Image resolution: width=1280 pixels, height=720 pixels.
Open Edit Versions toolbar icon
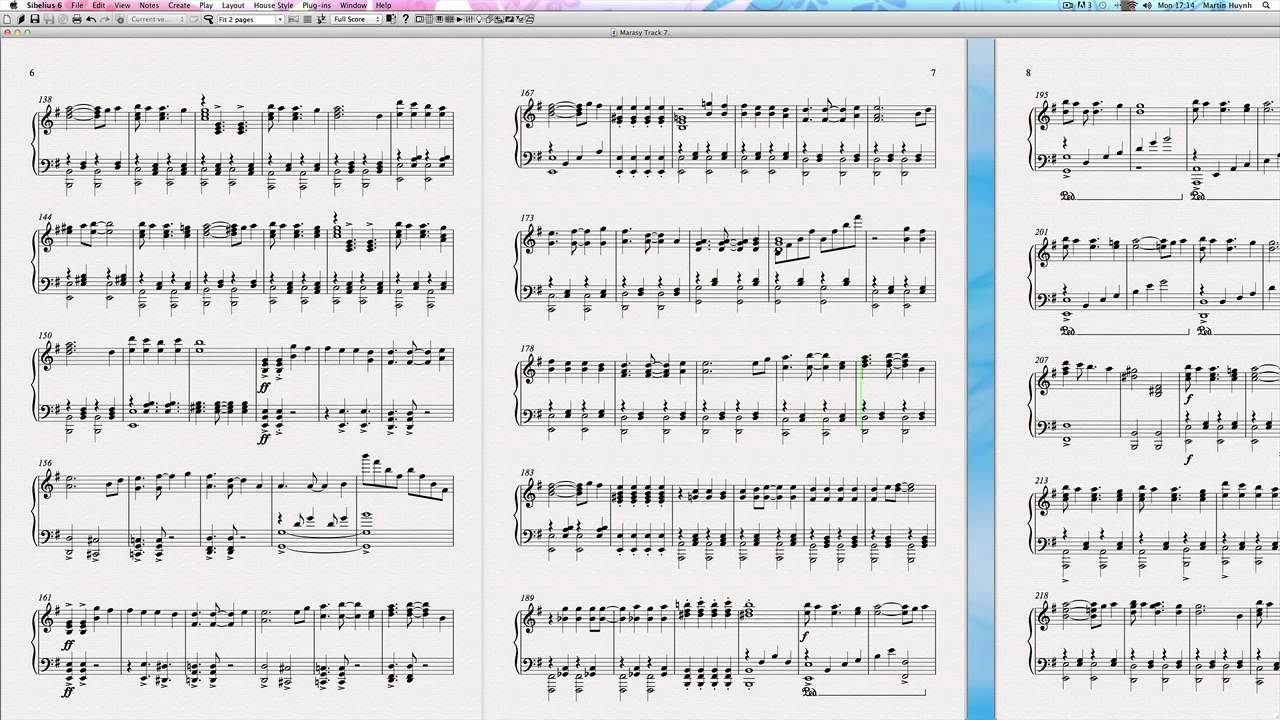[120, 19]
